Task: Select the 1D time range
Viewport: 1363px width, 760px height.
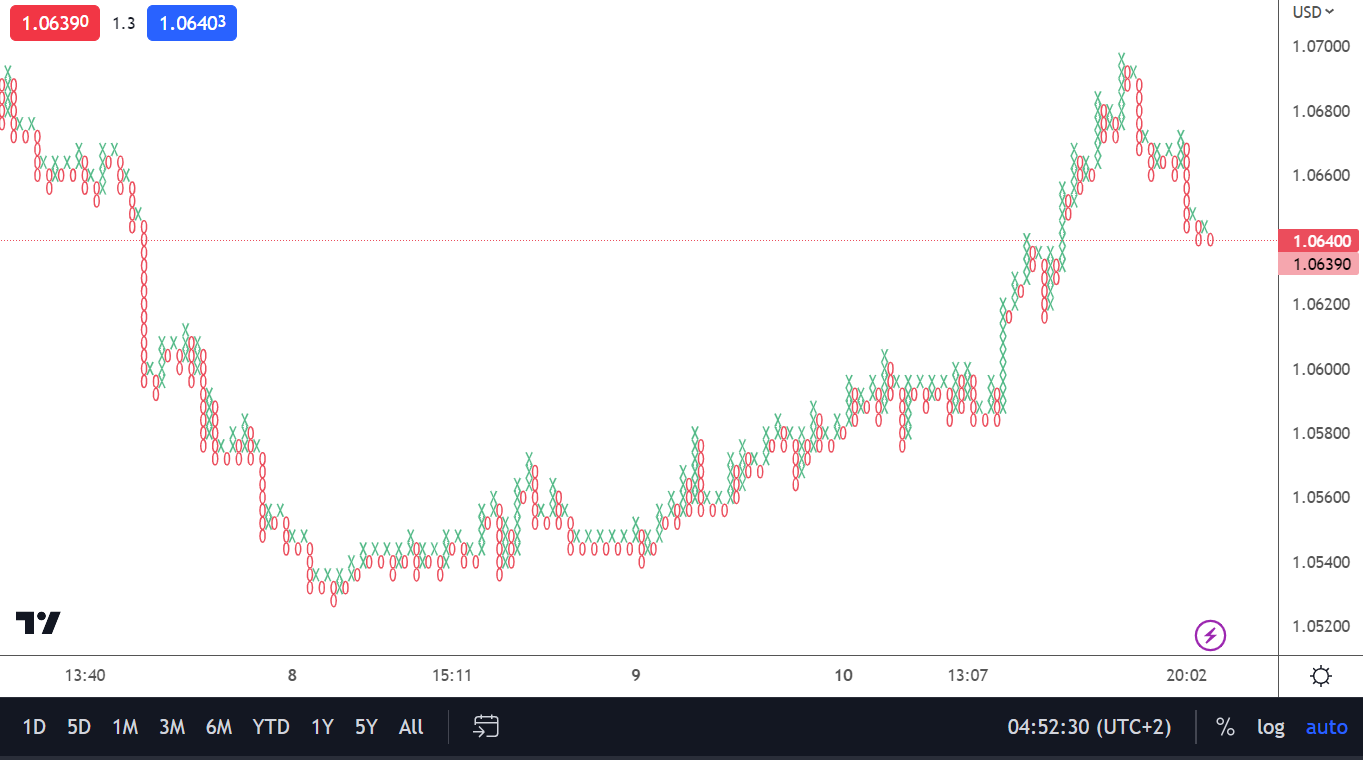Action: click(34, 727)
